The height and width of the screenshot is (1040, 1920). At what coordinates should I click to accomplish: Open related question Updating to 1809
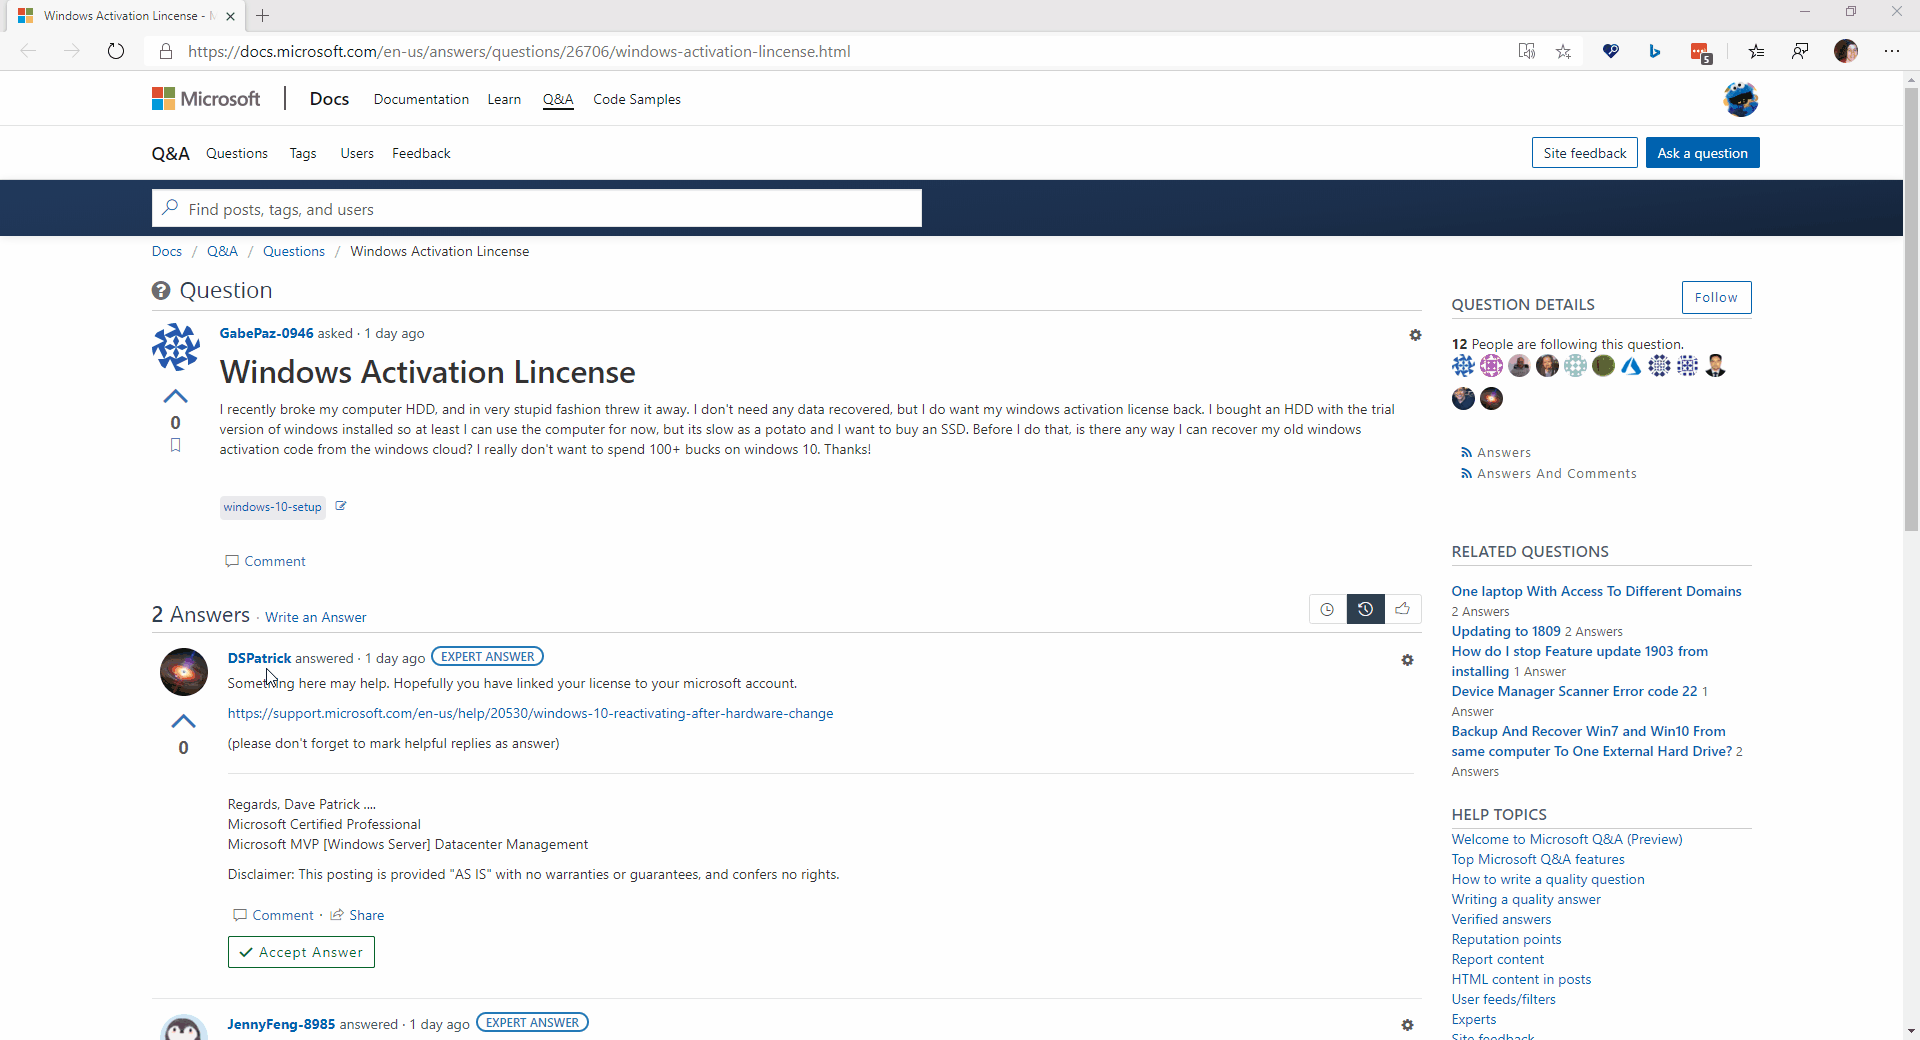[x=1506, y=632]
